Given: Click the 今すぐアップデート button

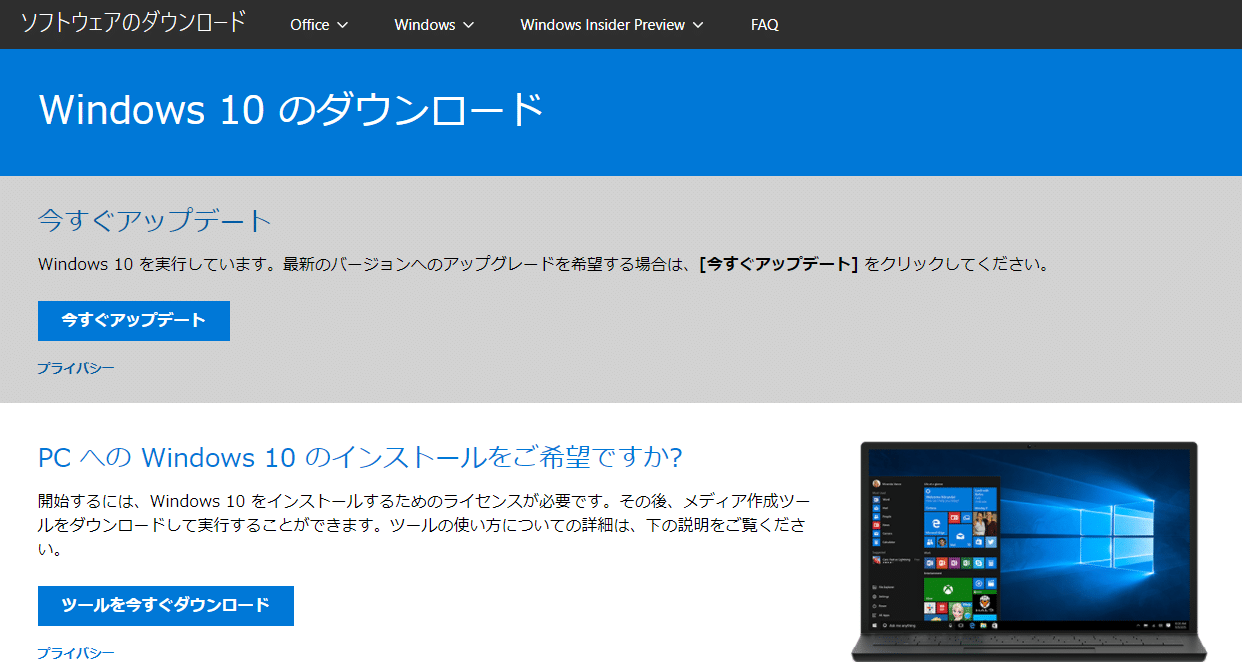Looking at the screenshot, I should tap(134, 321).
